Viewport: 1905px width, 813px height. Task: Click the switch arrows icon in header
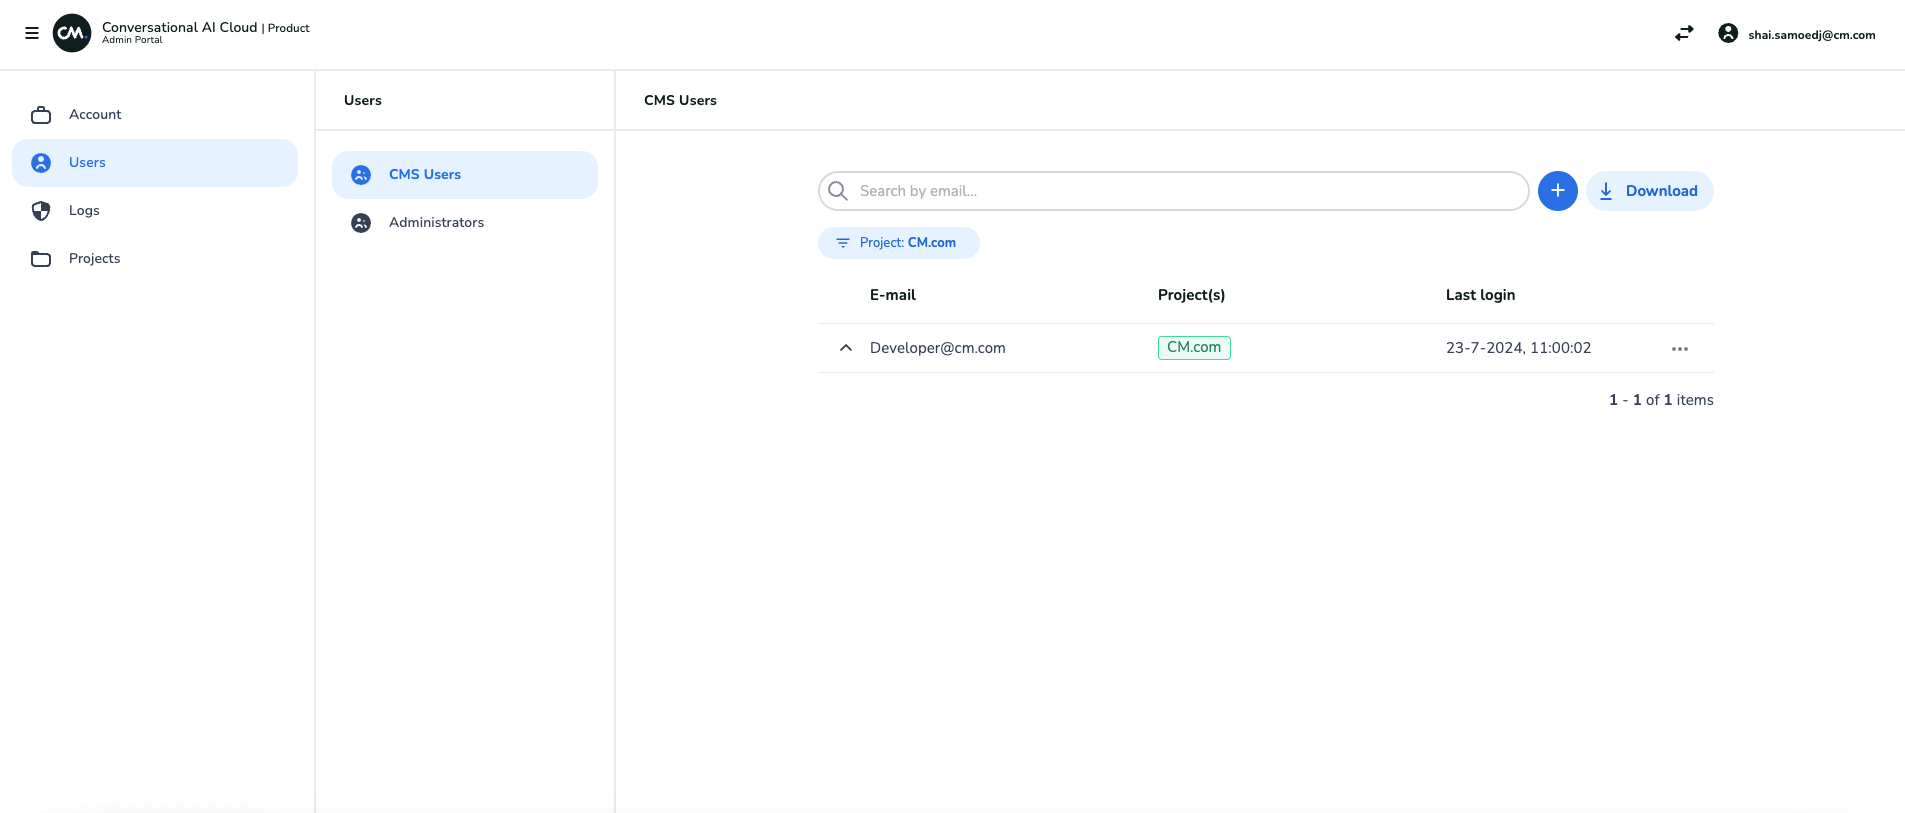[x=1684, y=33]
